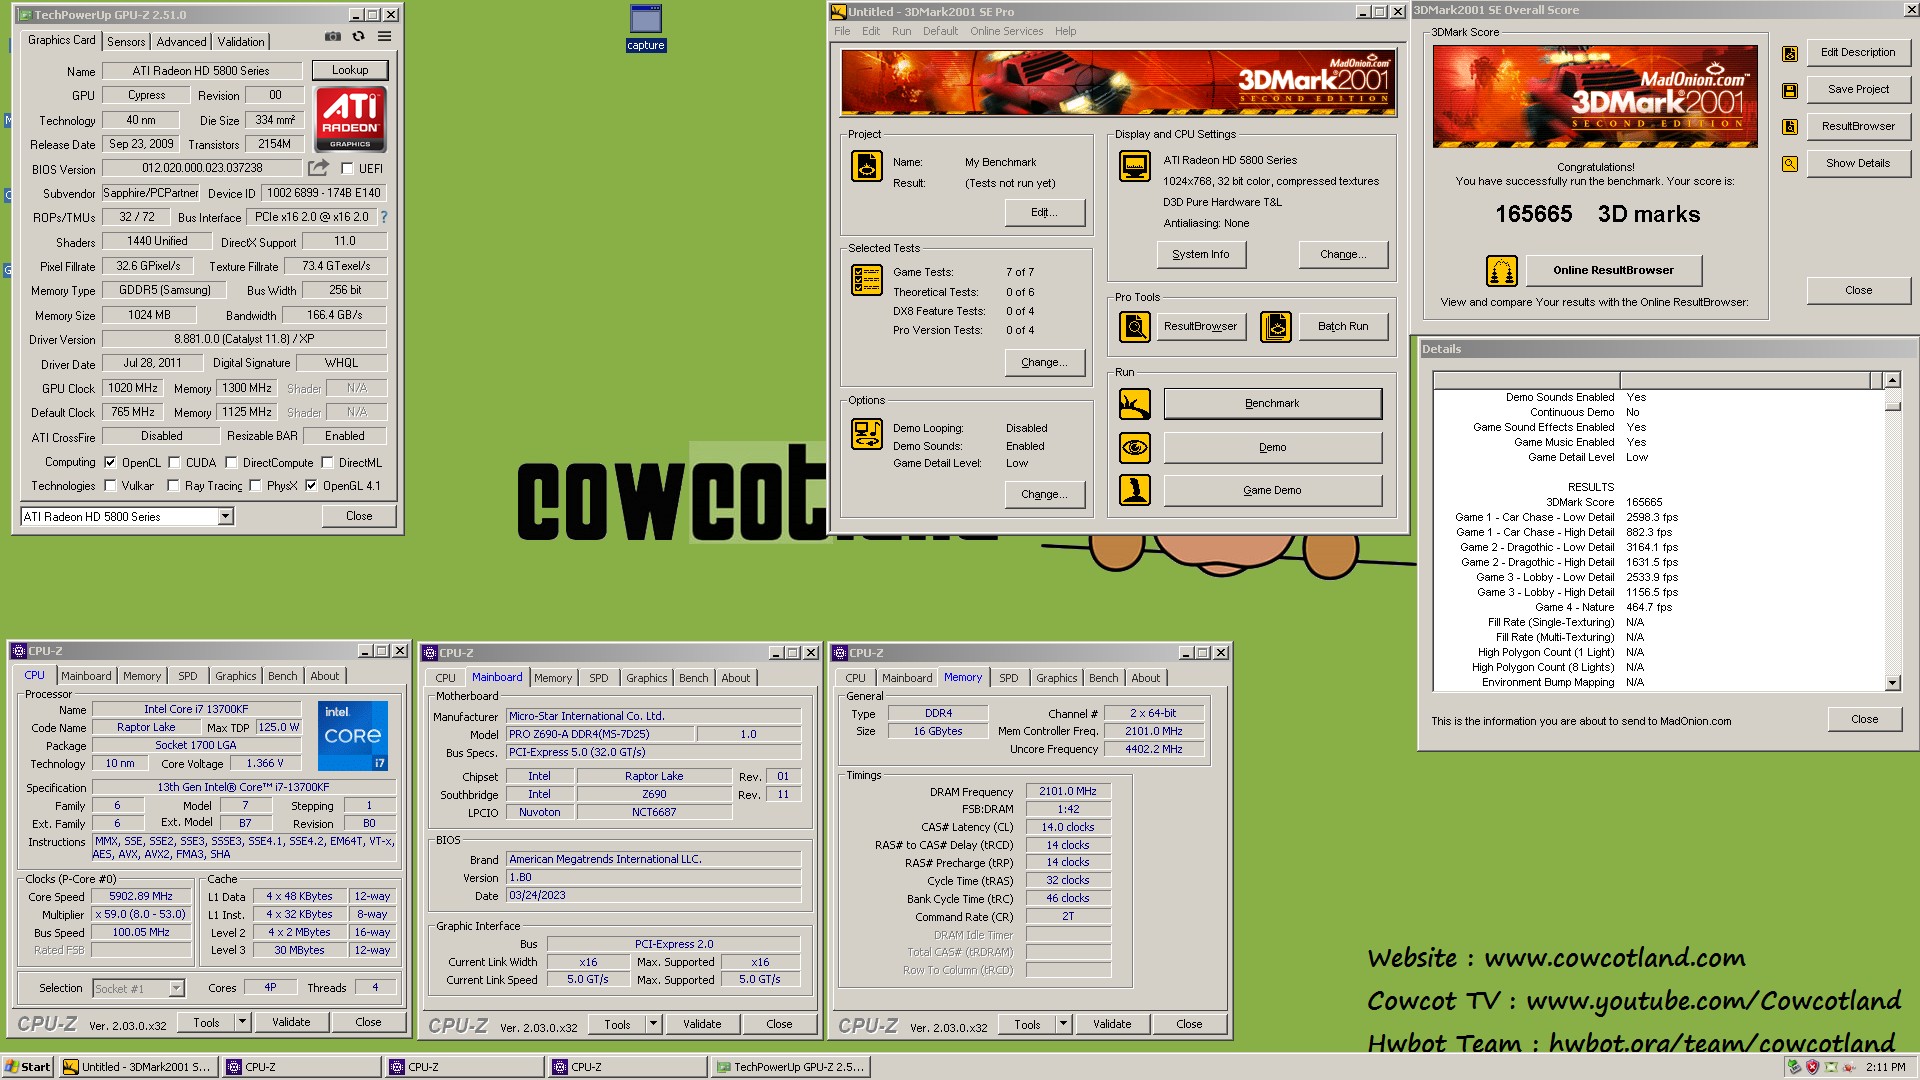The width and height of the screenshot is (1920, 1080).
Task: Click the ResultBrowser icon in score window
Action: [x=1790, y=127]
